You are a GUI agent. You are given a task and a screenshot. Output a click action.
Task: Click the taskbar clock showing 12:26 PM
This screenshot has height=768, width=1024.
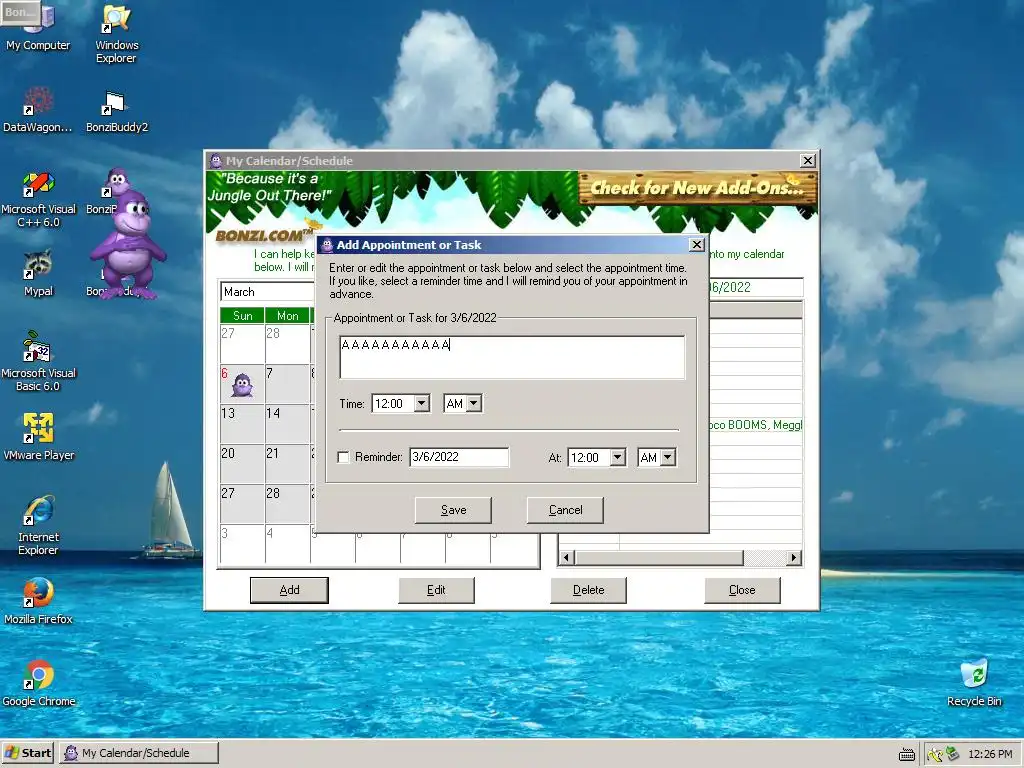[x=990, y=754]
